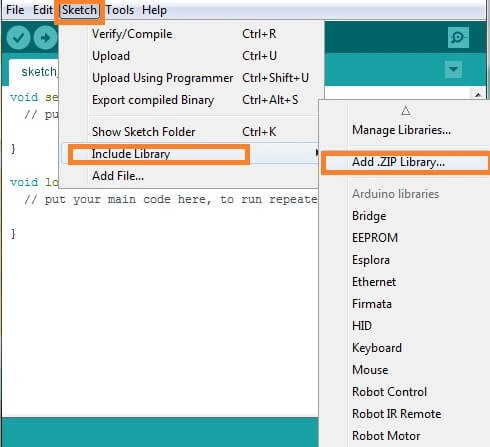Include the Bridge library
This screenshot has height=447, width=490.
click(x=369, y=216)
